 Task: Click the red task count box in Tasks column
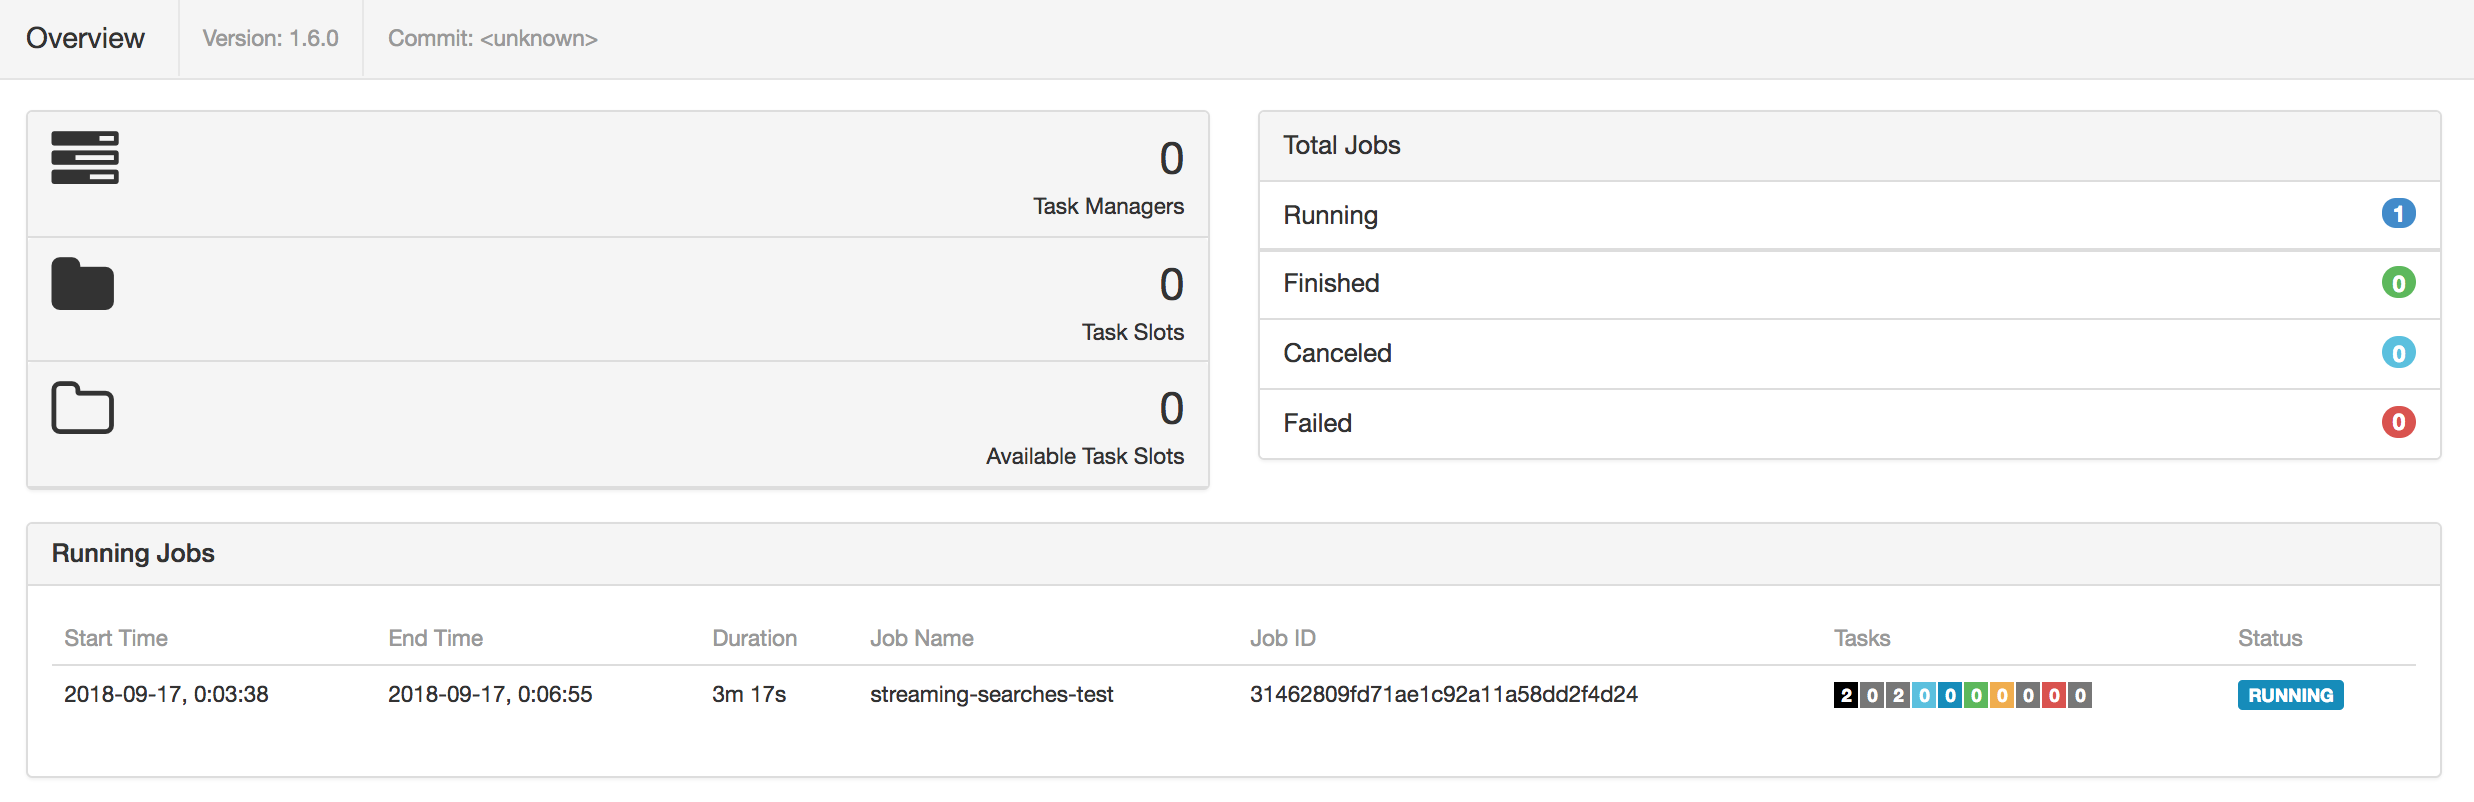2054,695
